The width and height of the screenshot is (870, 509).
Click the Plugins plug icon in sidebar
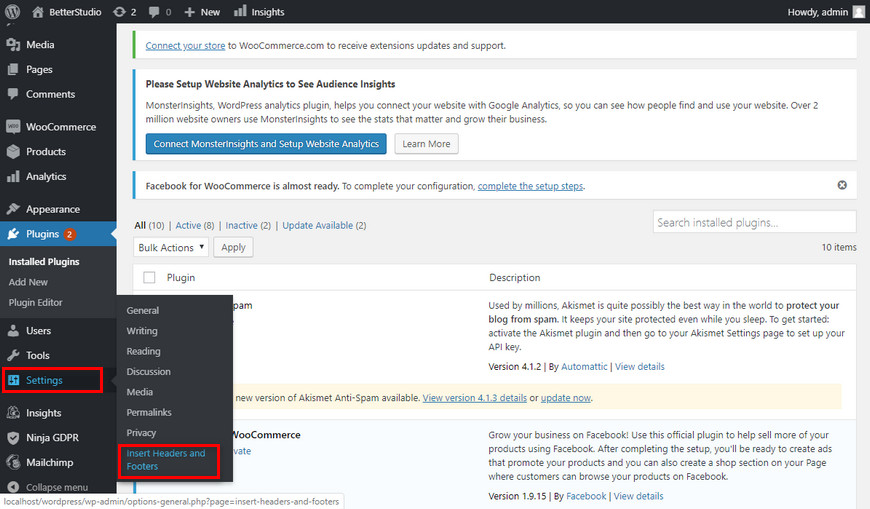[x=13, y=234]
